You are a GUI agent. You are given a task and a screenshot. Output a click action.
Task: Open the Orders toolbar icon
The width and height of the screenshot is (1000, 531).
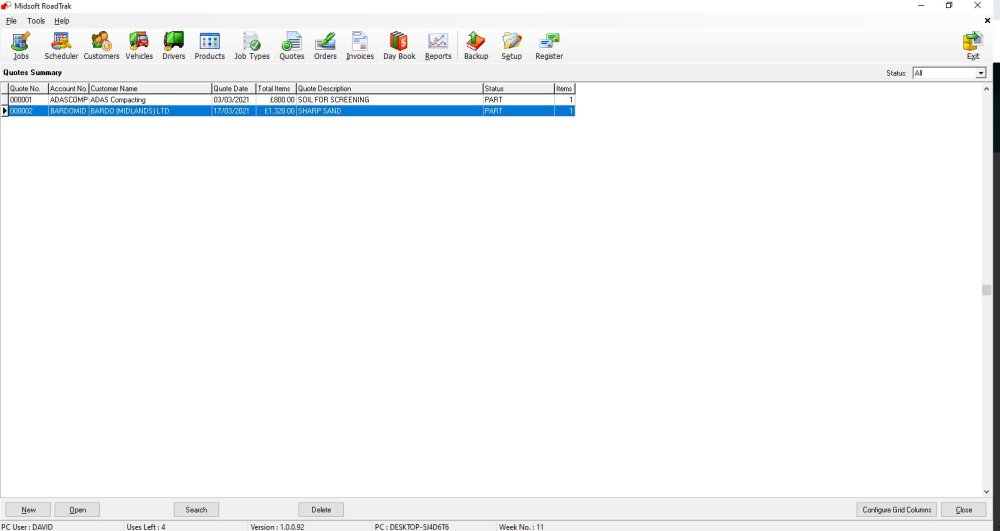pos(325,46)
